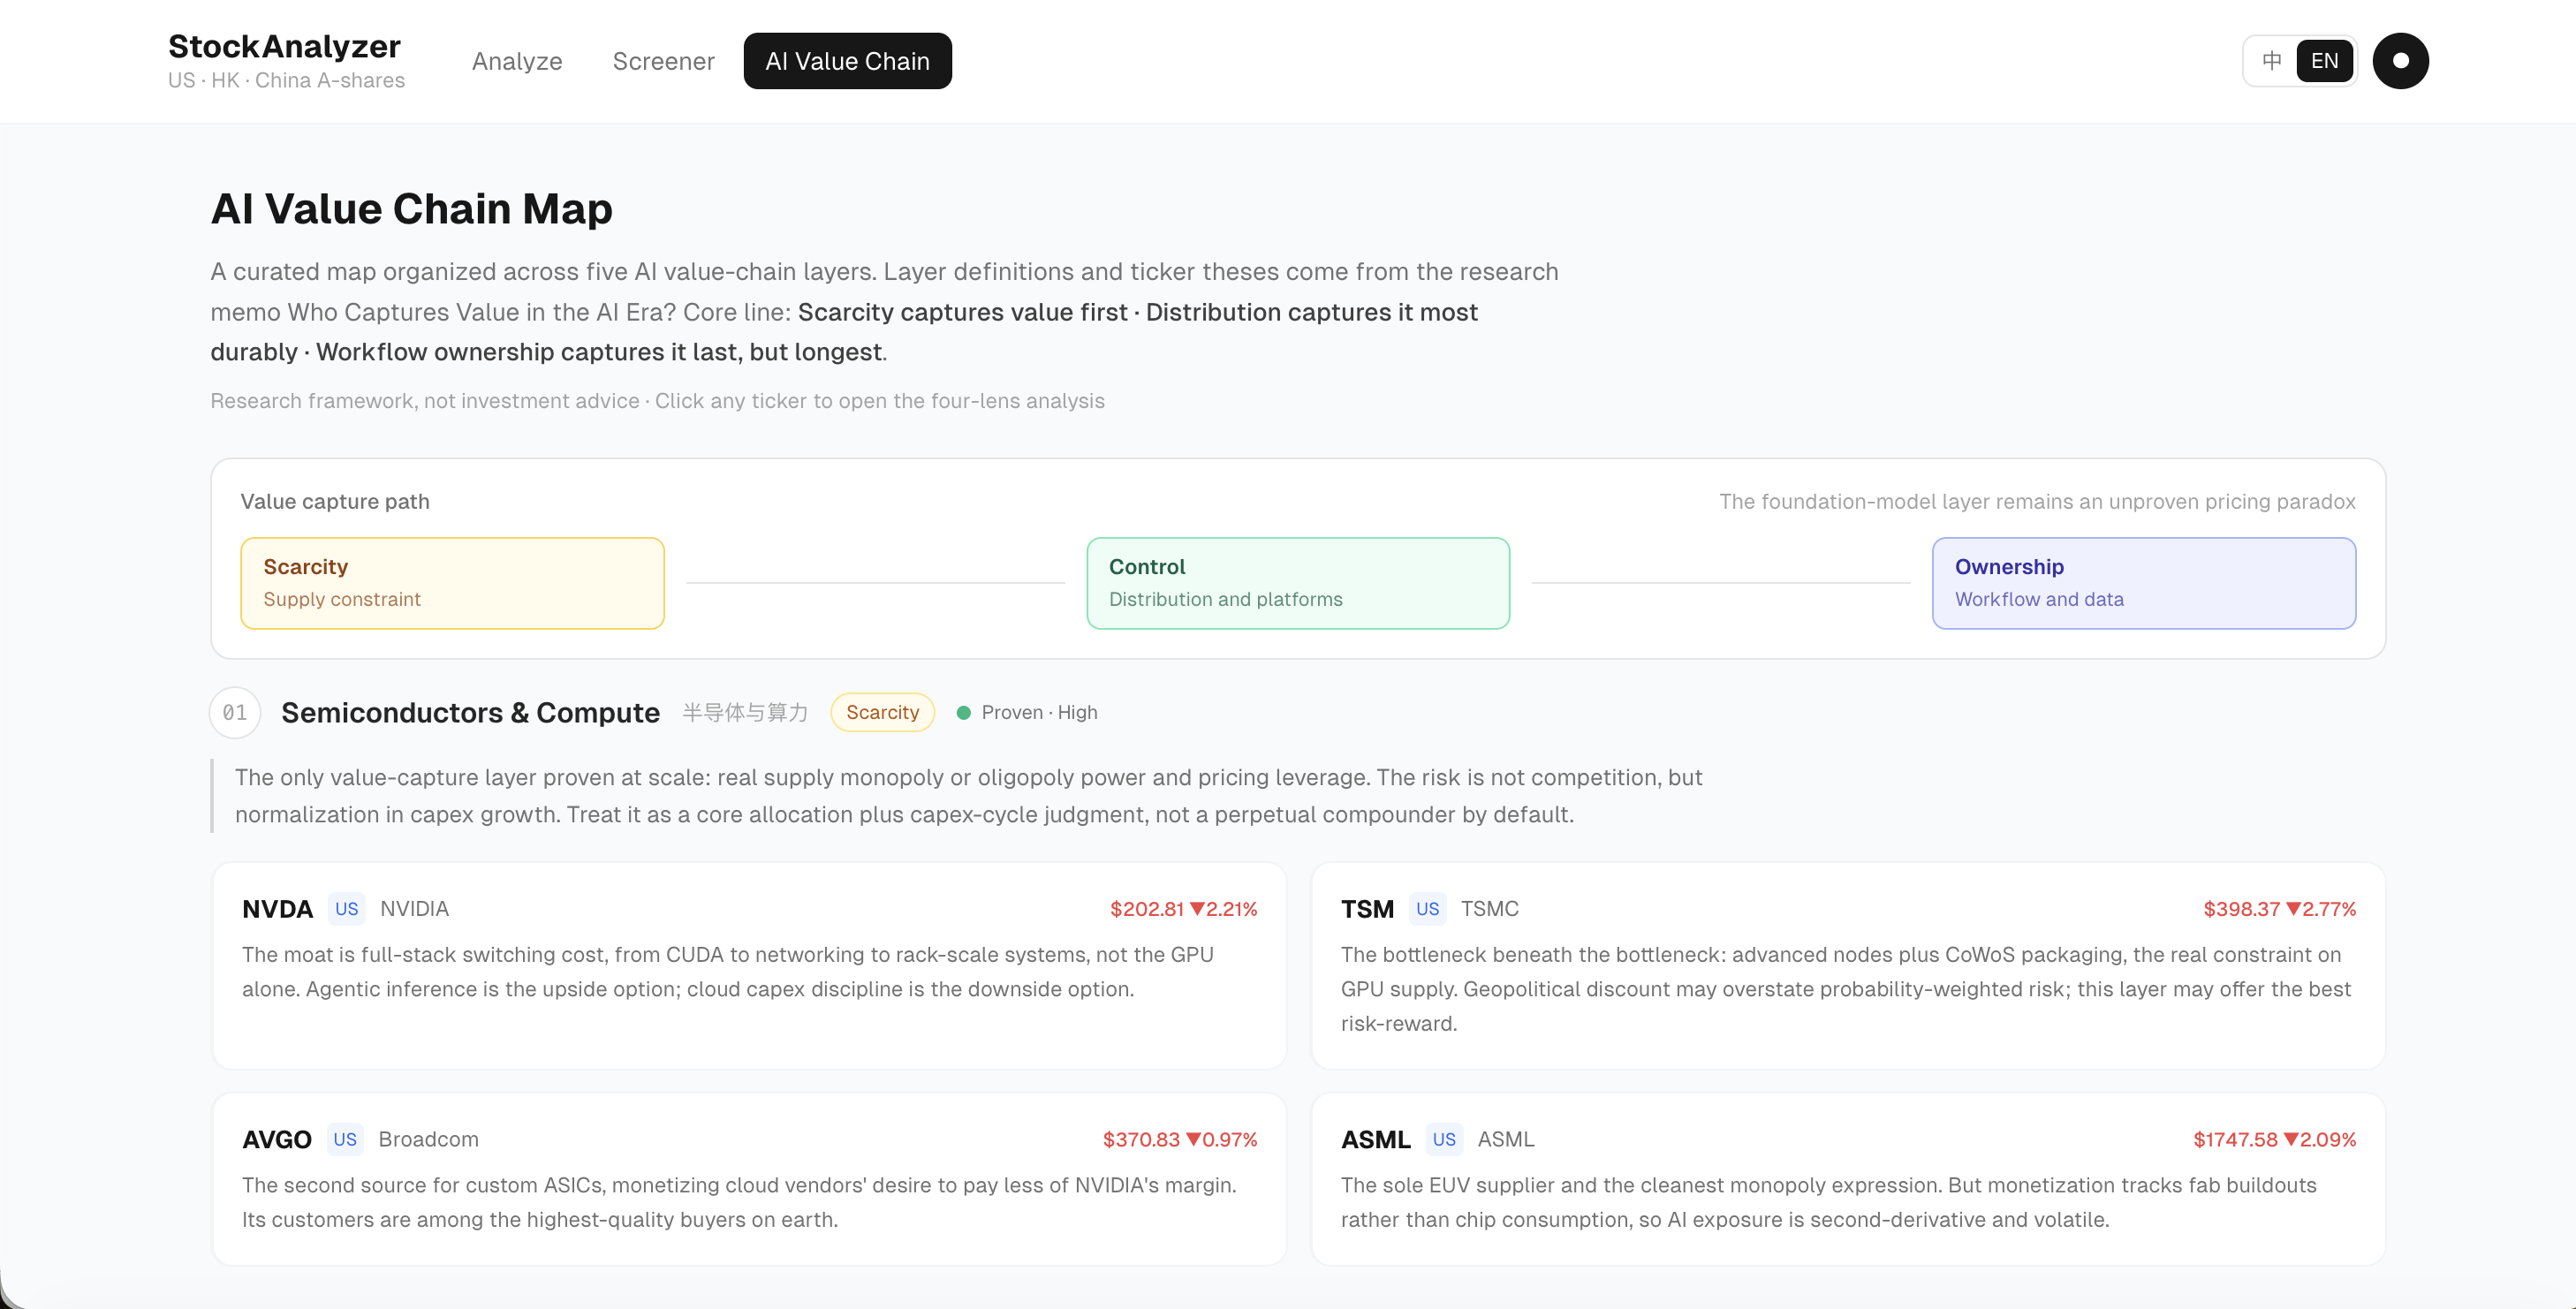Viewport: 2576px width, 1309px height.
Task: Select EN language option
Action: [x=2324, y=61]
